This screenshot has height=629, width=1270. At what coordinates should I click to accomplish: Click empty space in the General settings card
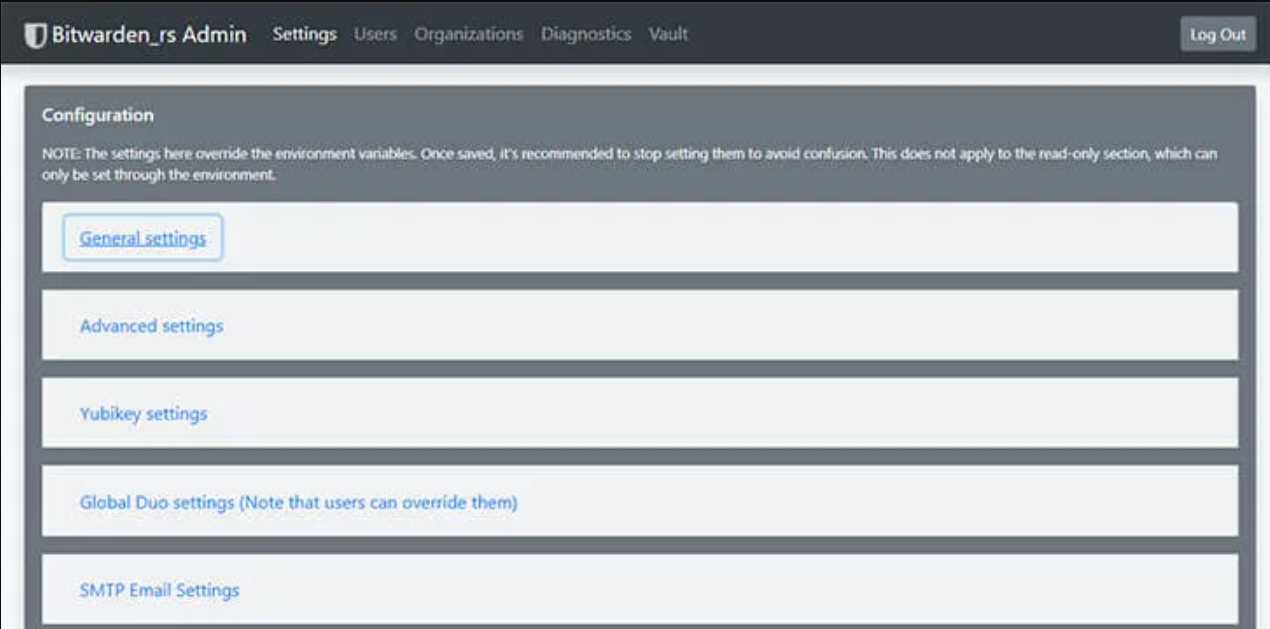730,238
